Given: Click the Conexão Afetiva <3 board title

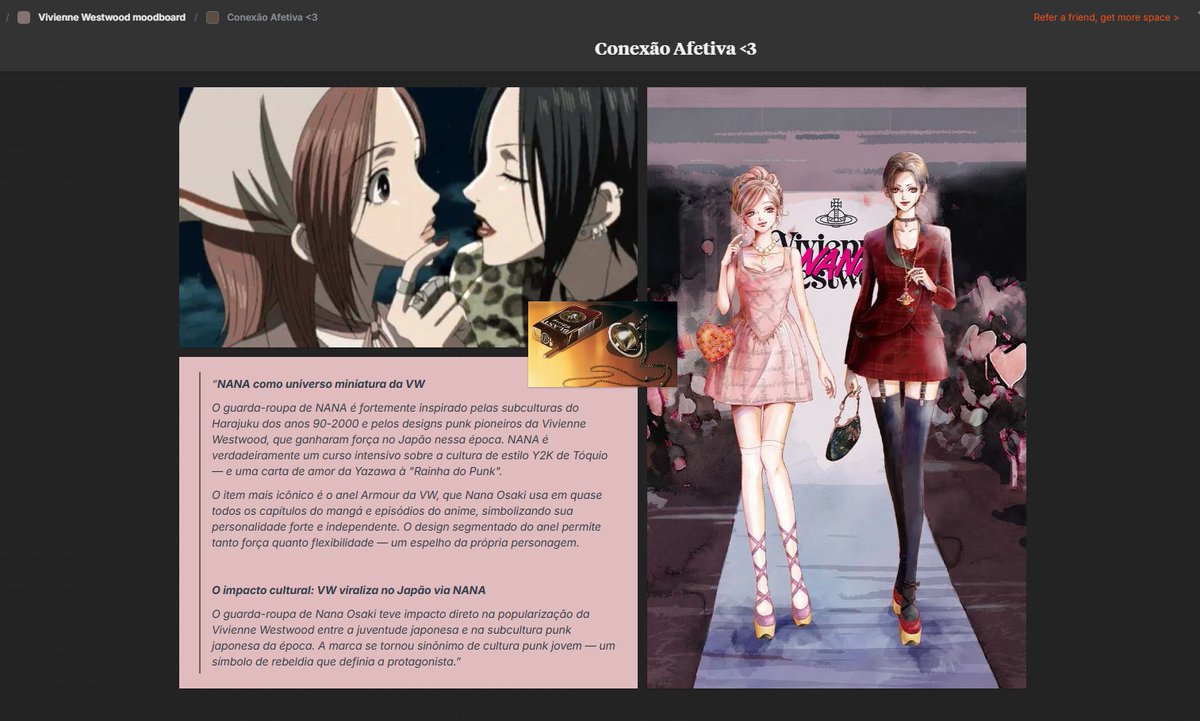Looking at the screenshot, I should (675, 48).
